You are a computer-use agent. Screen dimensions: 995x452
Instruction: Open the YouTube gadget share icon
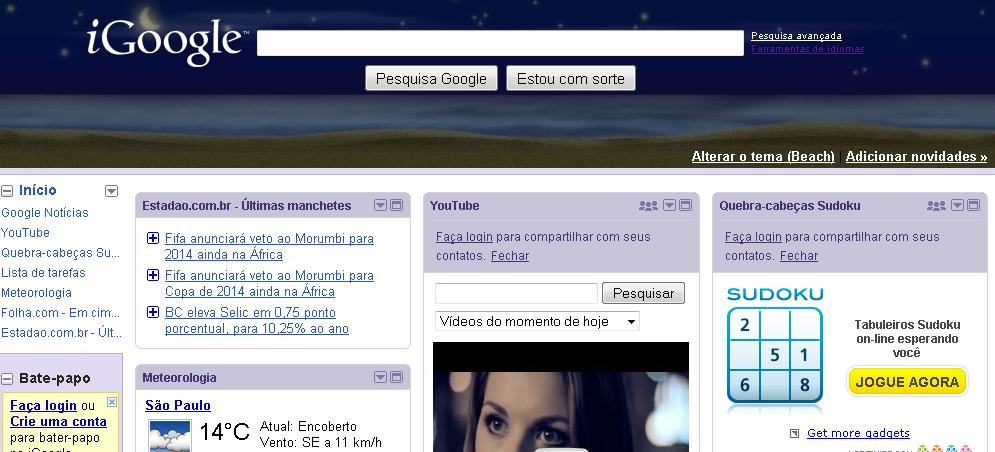[648, 206]
